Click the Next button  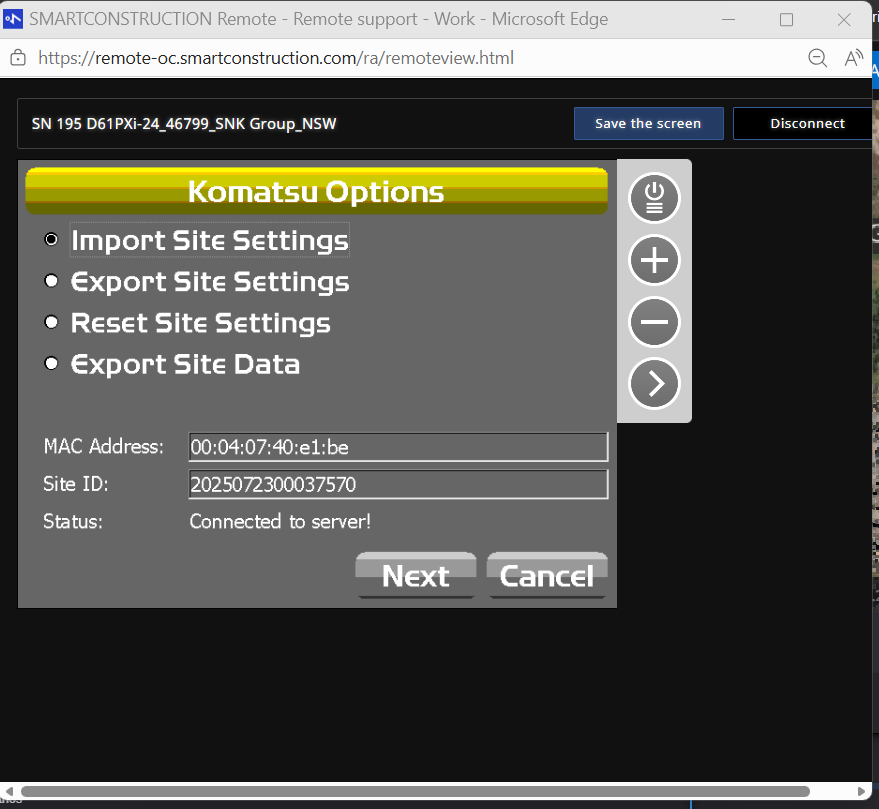coord(416,576)
